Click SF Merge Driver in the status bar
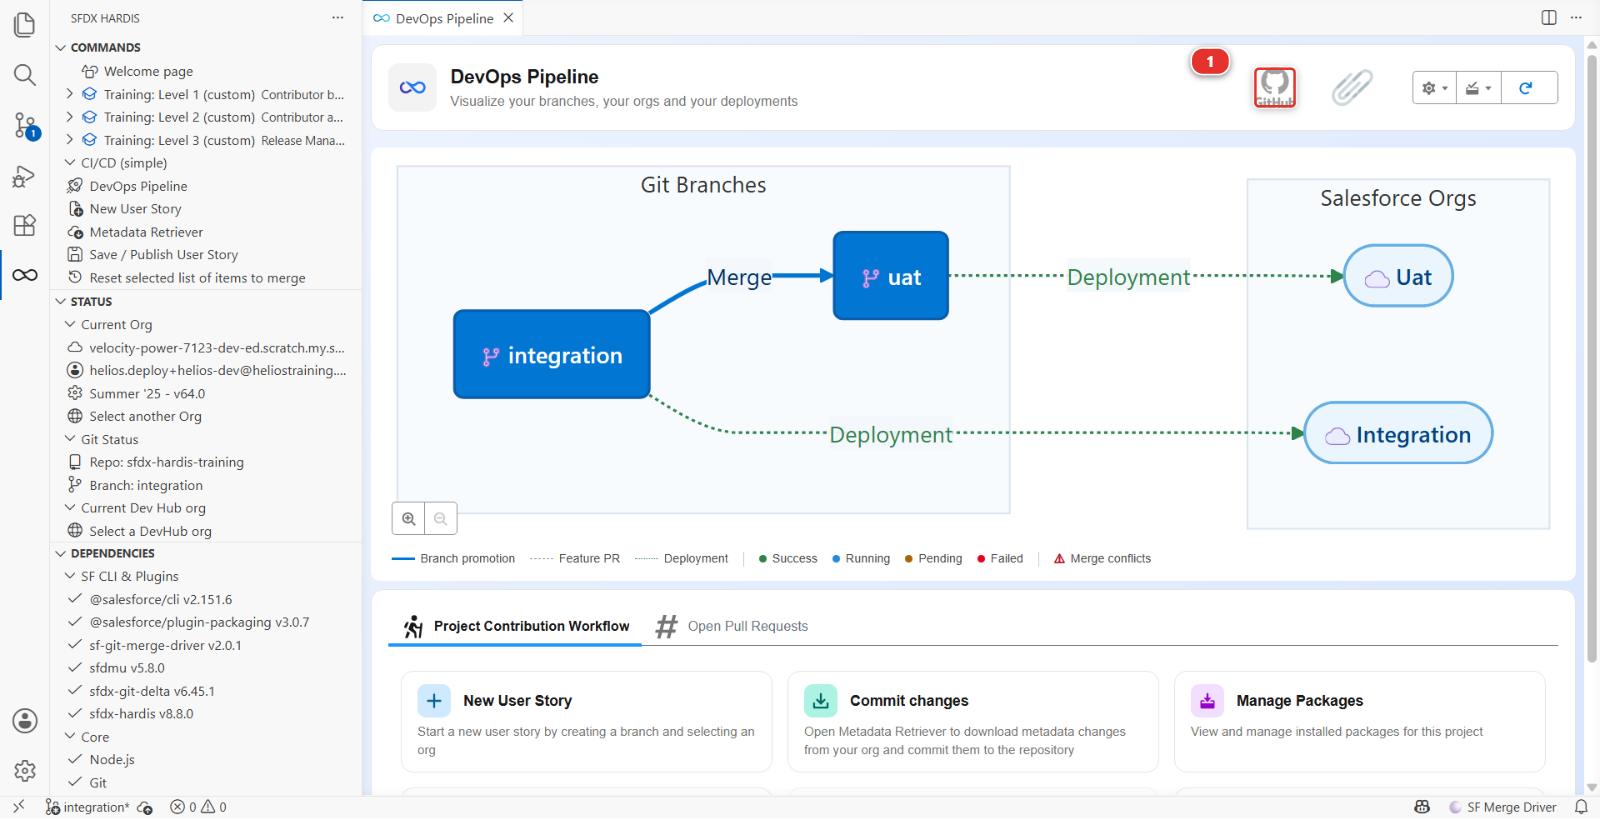 1503,807
